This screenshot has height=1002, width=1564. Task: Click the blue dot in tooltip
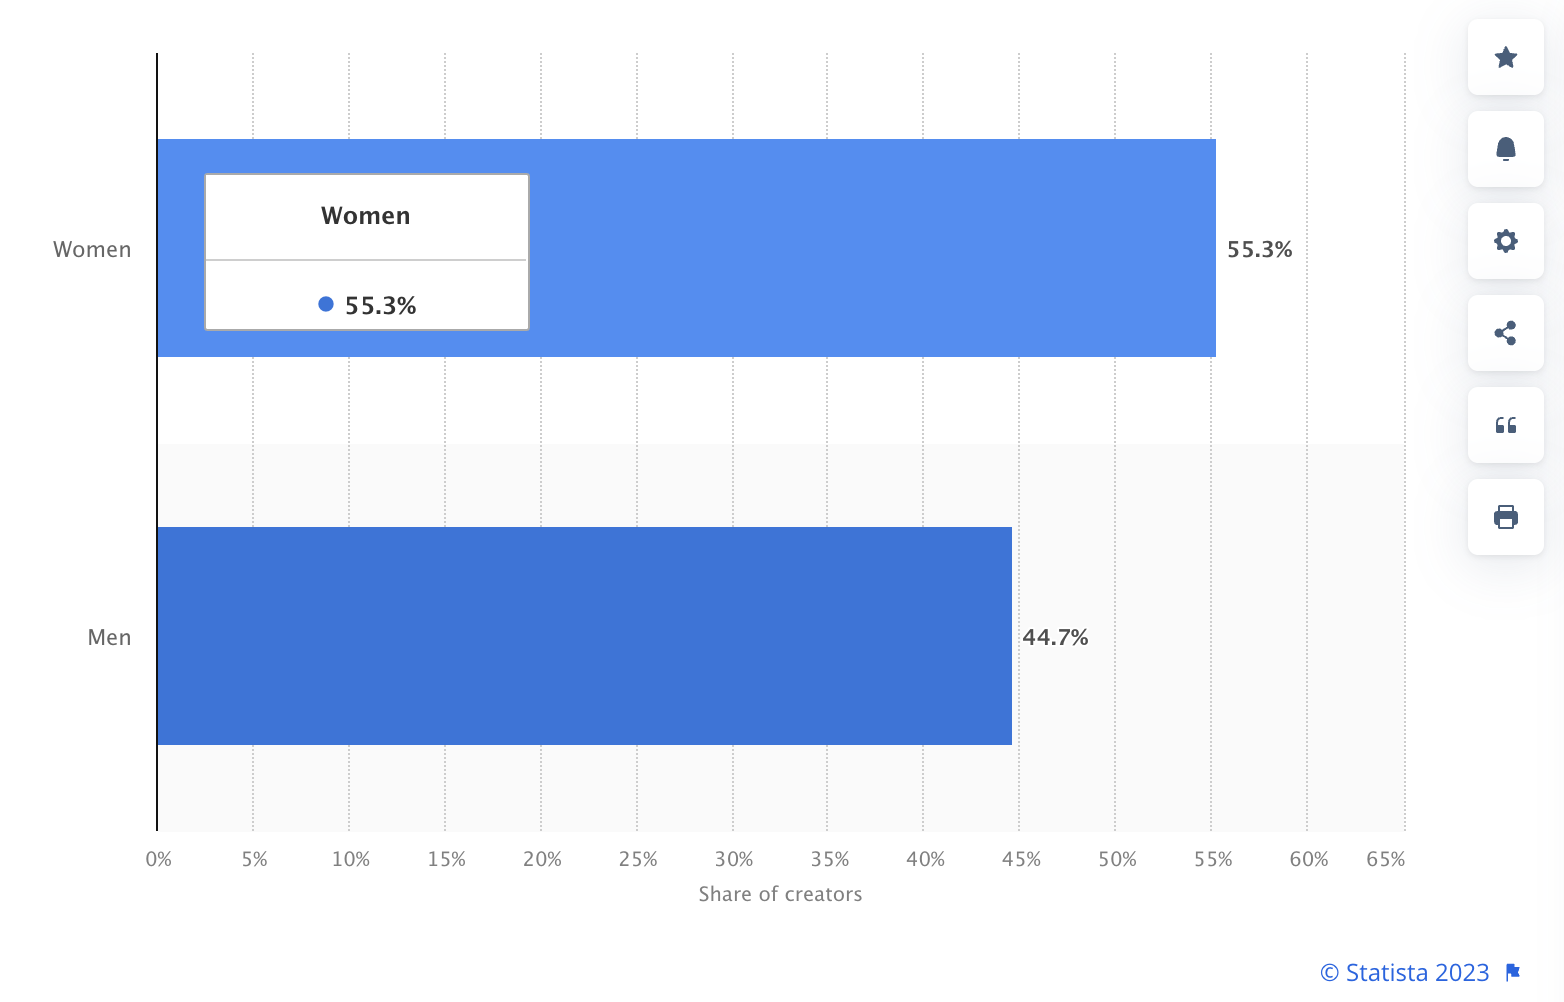coord(326,304)
